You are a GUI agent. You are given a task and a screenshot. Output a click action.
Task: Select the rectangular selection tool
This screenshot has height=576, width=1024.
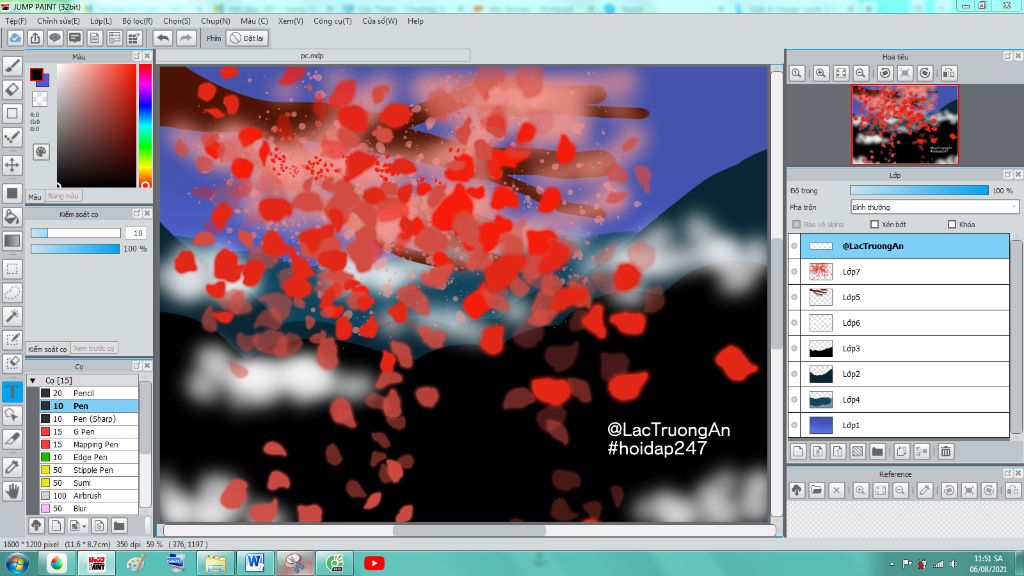tap(12, 269)
